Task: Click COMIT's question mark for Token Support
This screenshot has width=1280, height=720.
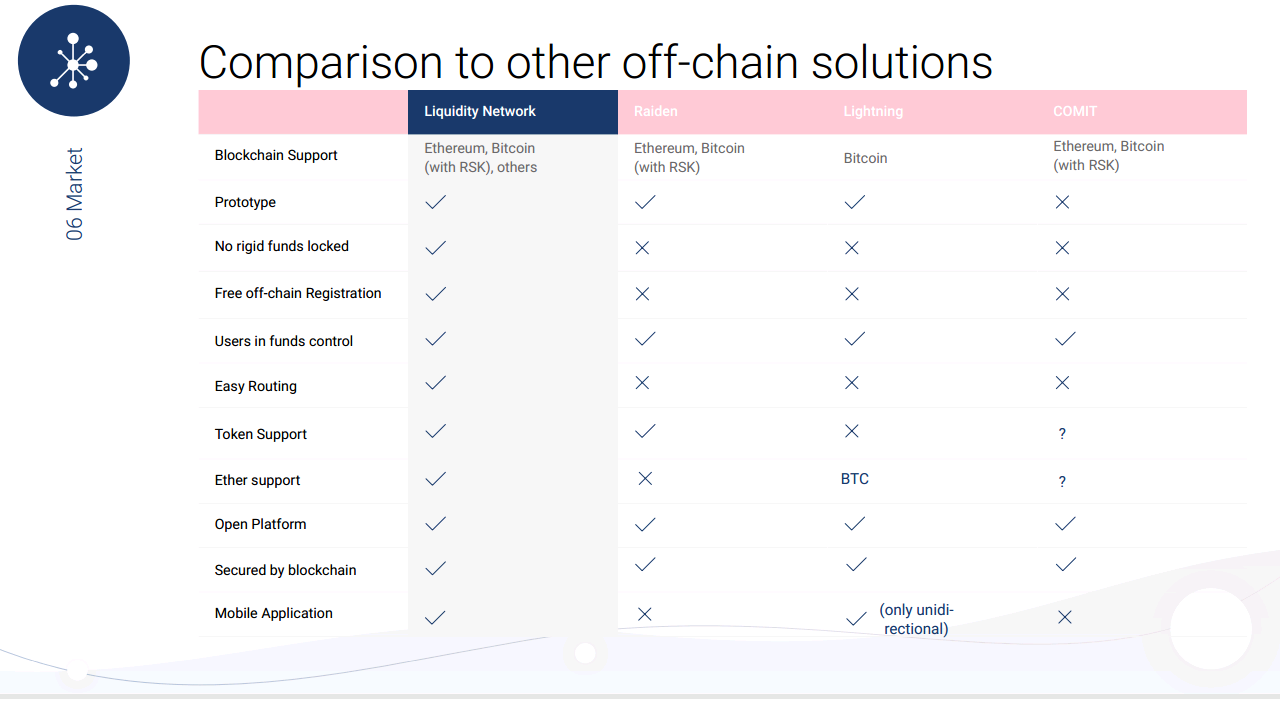Action: click(1062, 434)
